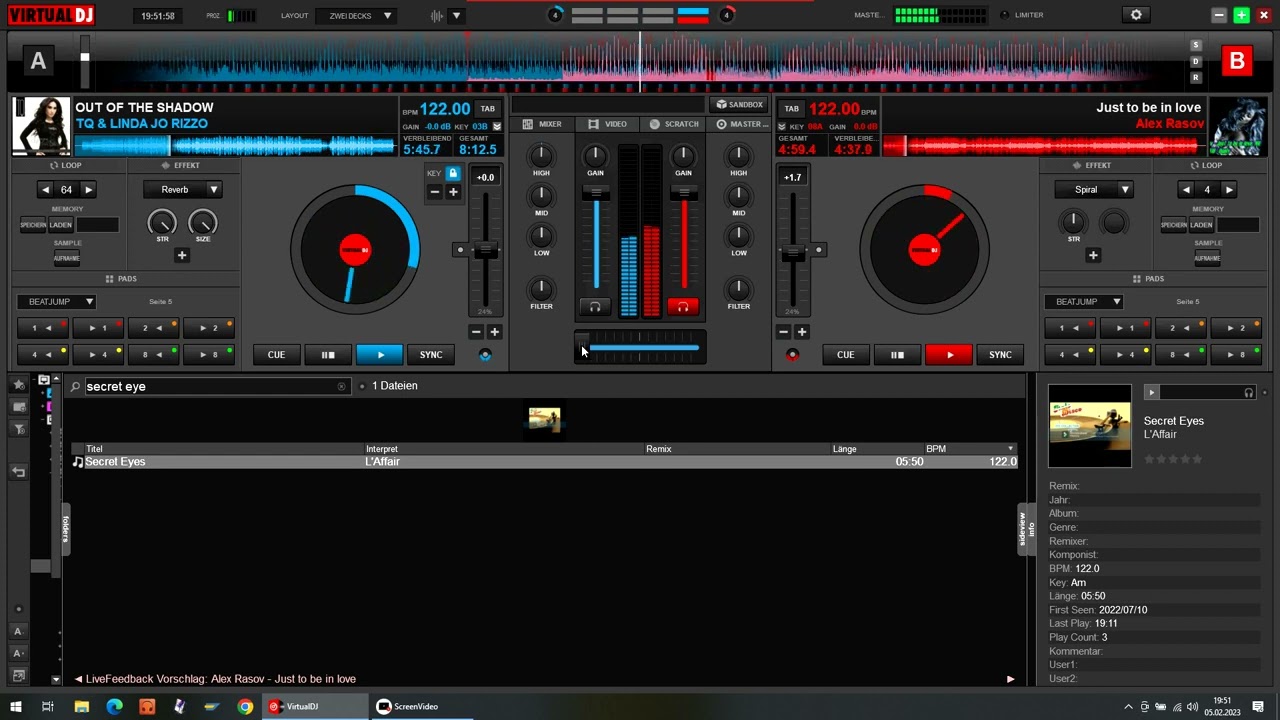Click SYNC on deck A
Screen dimensions: 1280x720
pyautogui.click(x=431, y=355)
